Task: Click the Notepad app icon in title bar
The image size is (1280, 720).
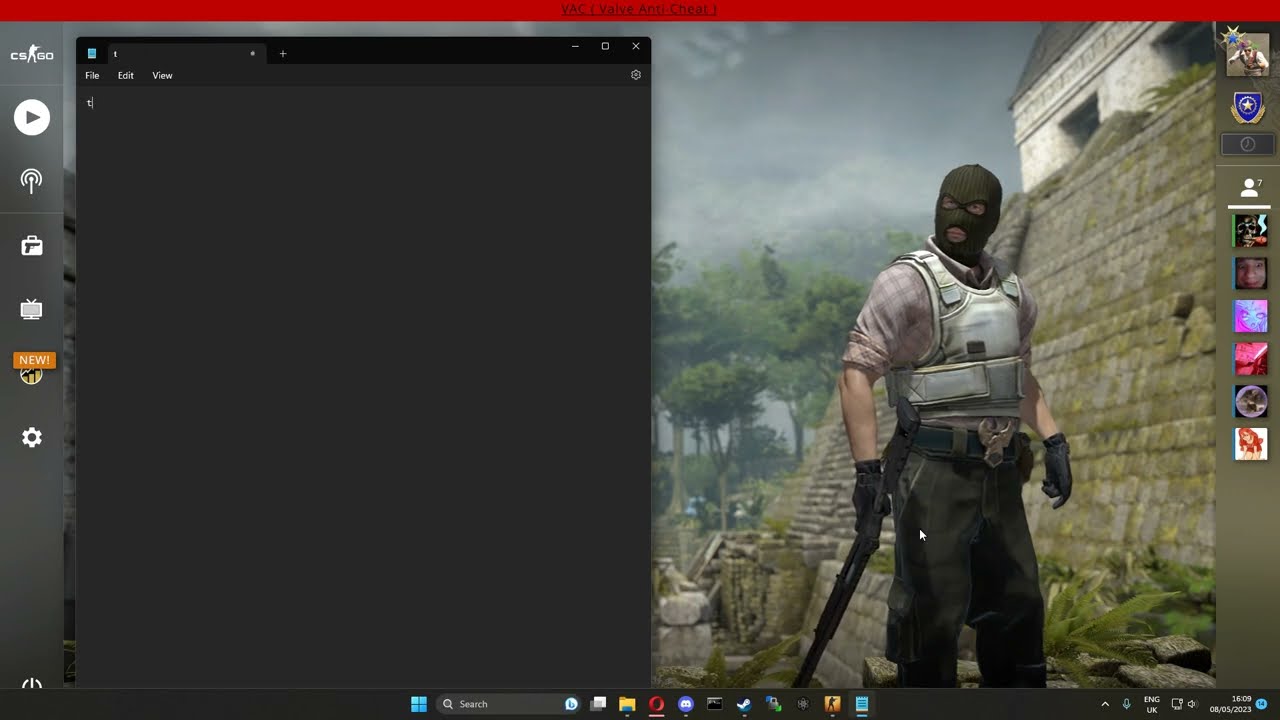Action: pos(92,54)
